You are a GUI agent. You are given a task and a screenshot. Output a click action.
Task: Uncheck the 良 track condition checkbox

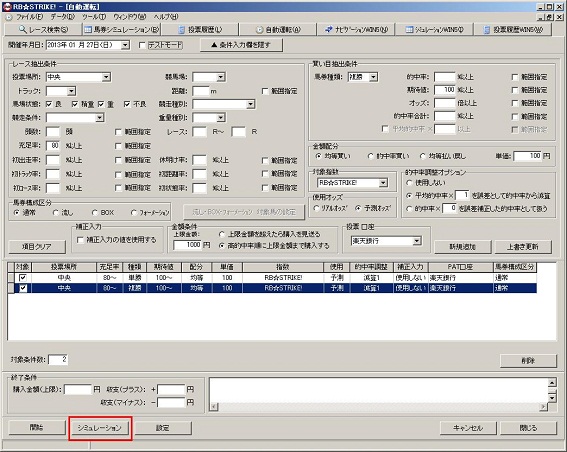coord(49,104)
